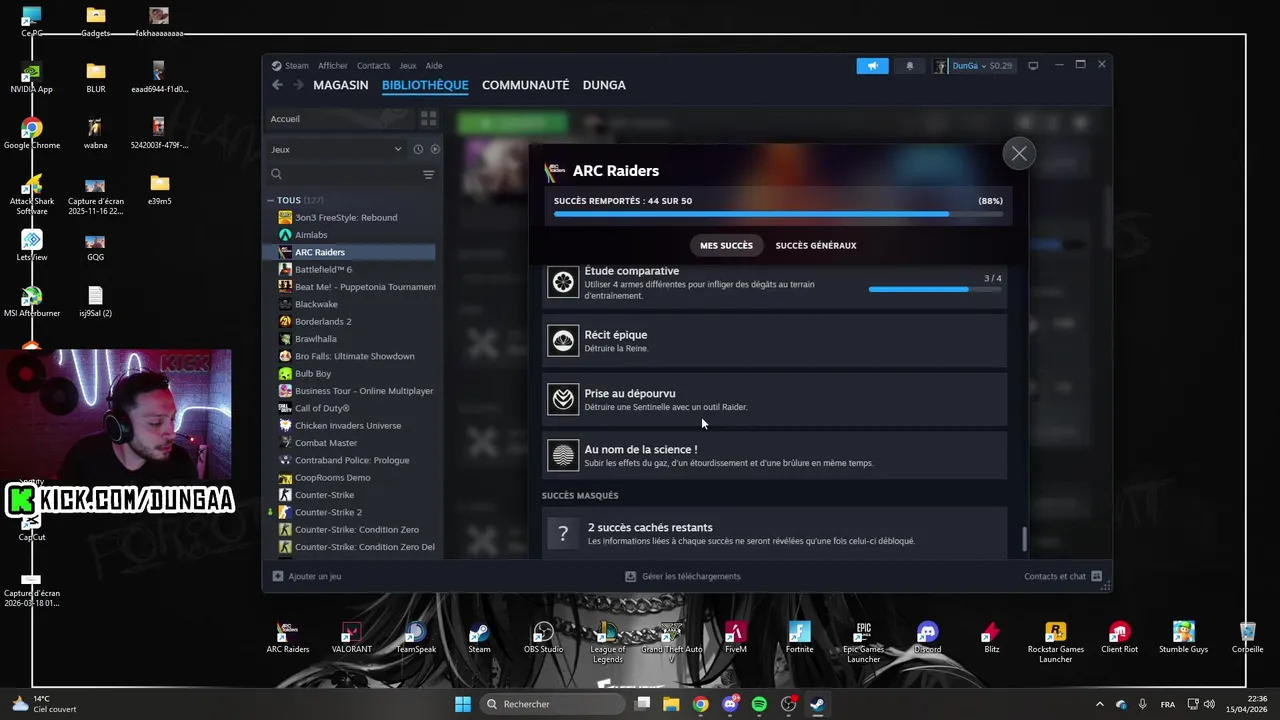This screenshot has width=1280, height=720.
Task: Click the Étude comparative 3/4 progress bar
Action: click(935, 290)
